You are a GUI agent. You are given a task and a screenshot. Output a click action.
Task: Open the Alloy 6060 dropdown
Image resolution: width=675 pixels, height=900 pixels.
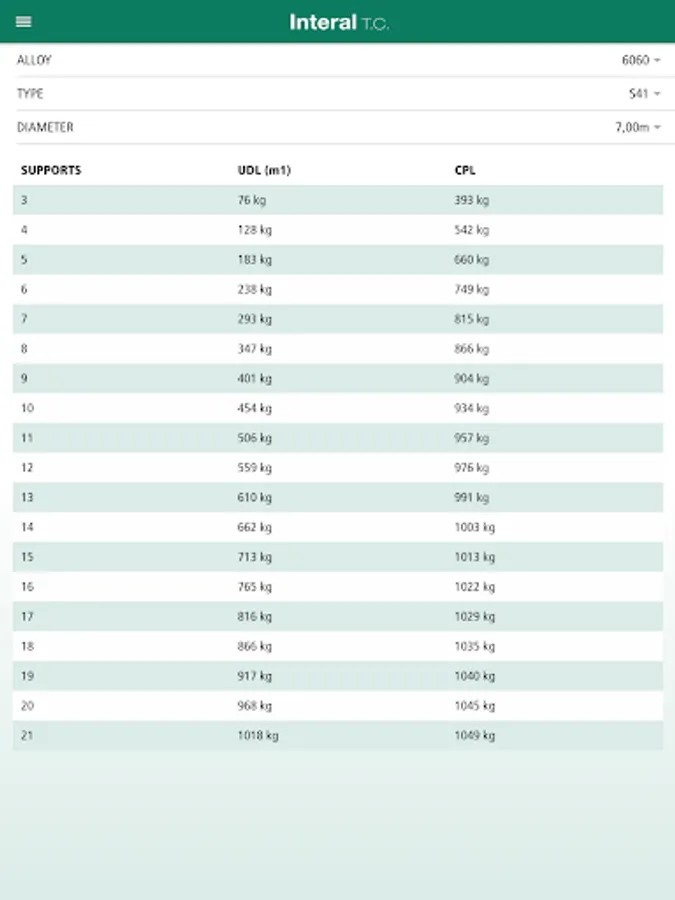click(641, 60)
